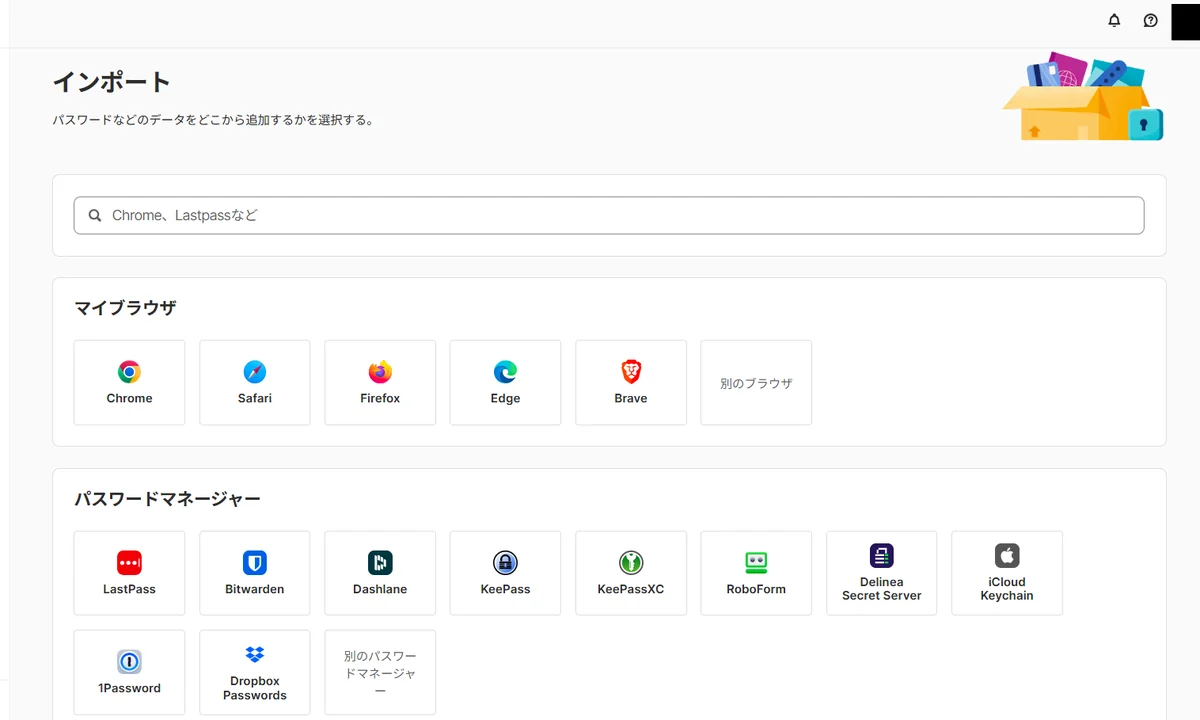This screenshot has height=720, width=1200.
Task: Click the Chrome label text
Action: coord(129,398)
